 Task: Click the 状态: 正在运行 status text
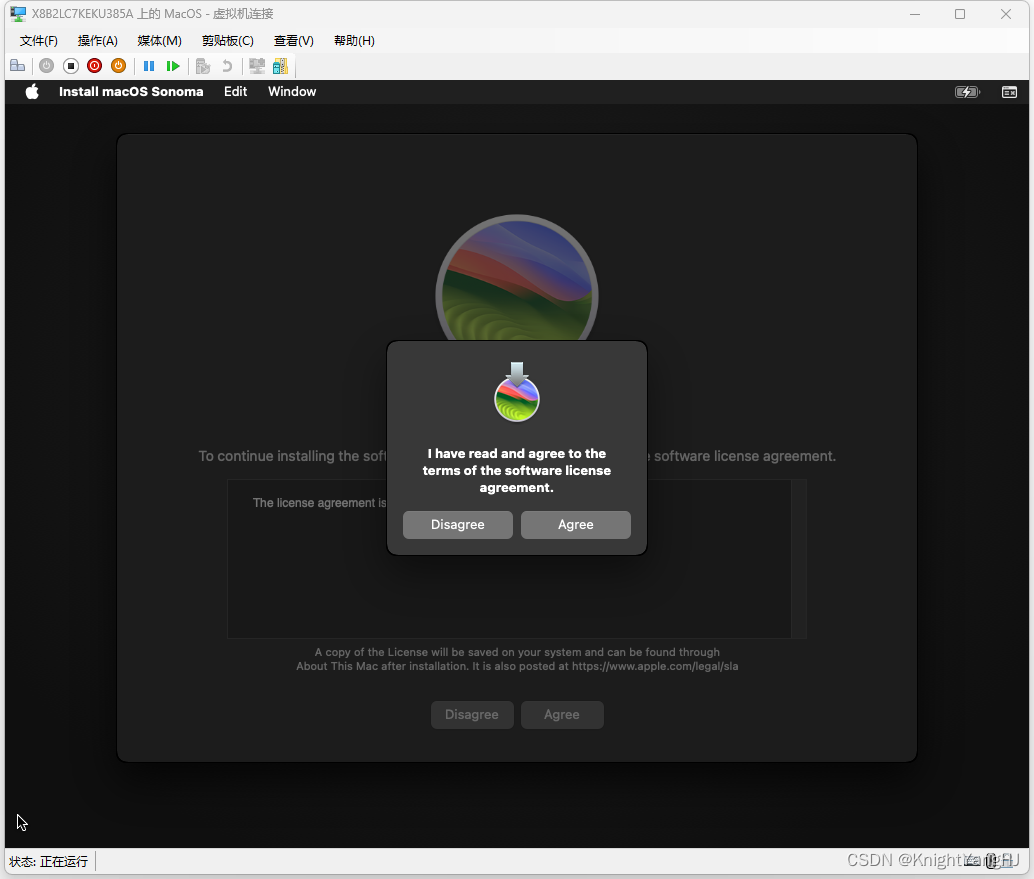coord(49,862)
